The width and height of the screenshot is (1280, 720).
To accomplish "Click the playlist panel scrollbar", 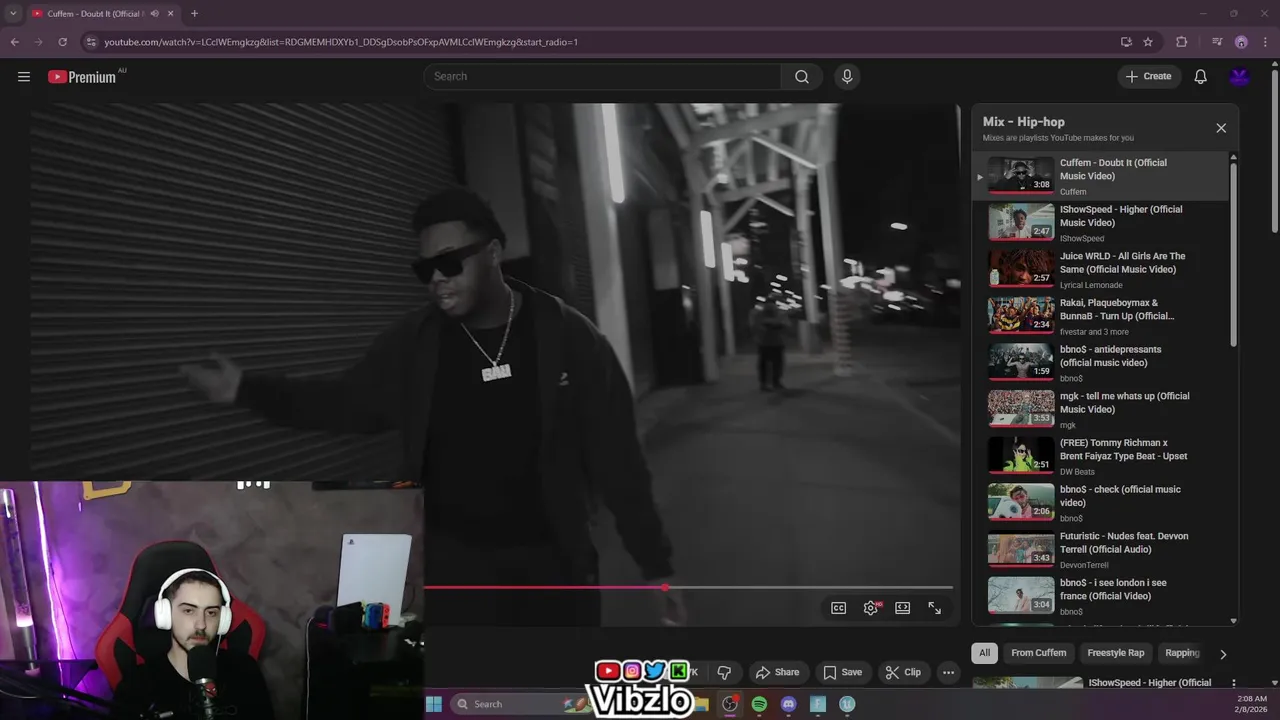I will point(1233,255).
